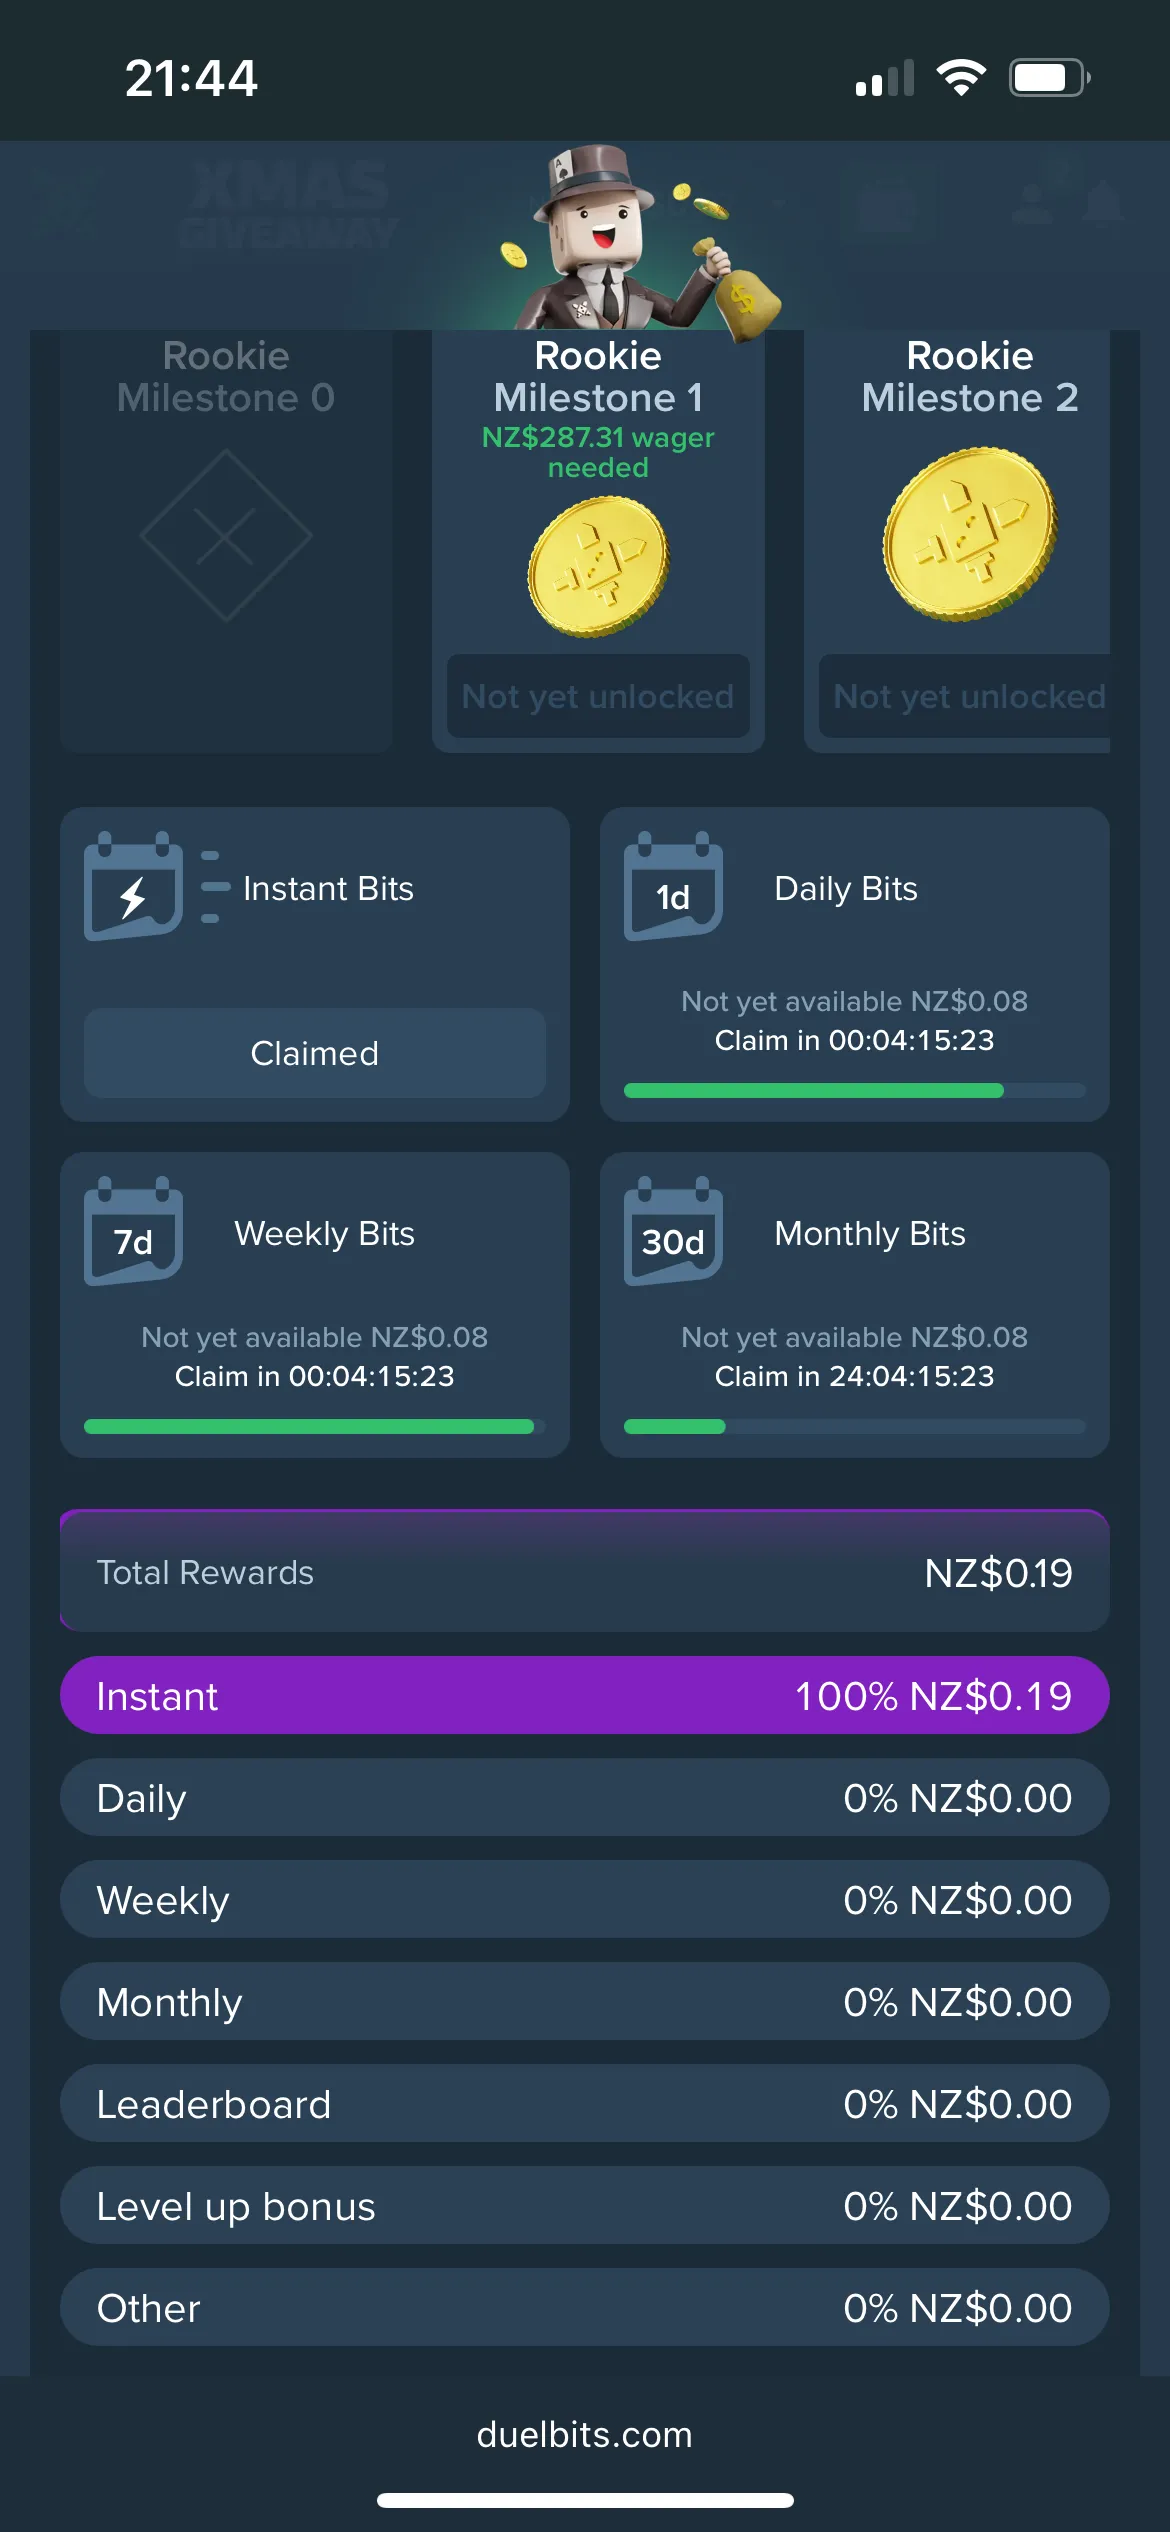This screenshot has width=1170, height=2532.
Task: Tap the Total Rewards summary panel
Action: 584,1572
